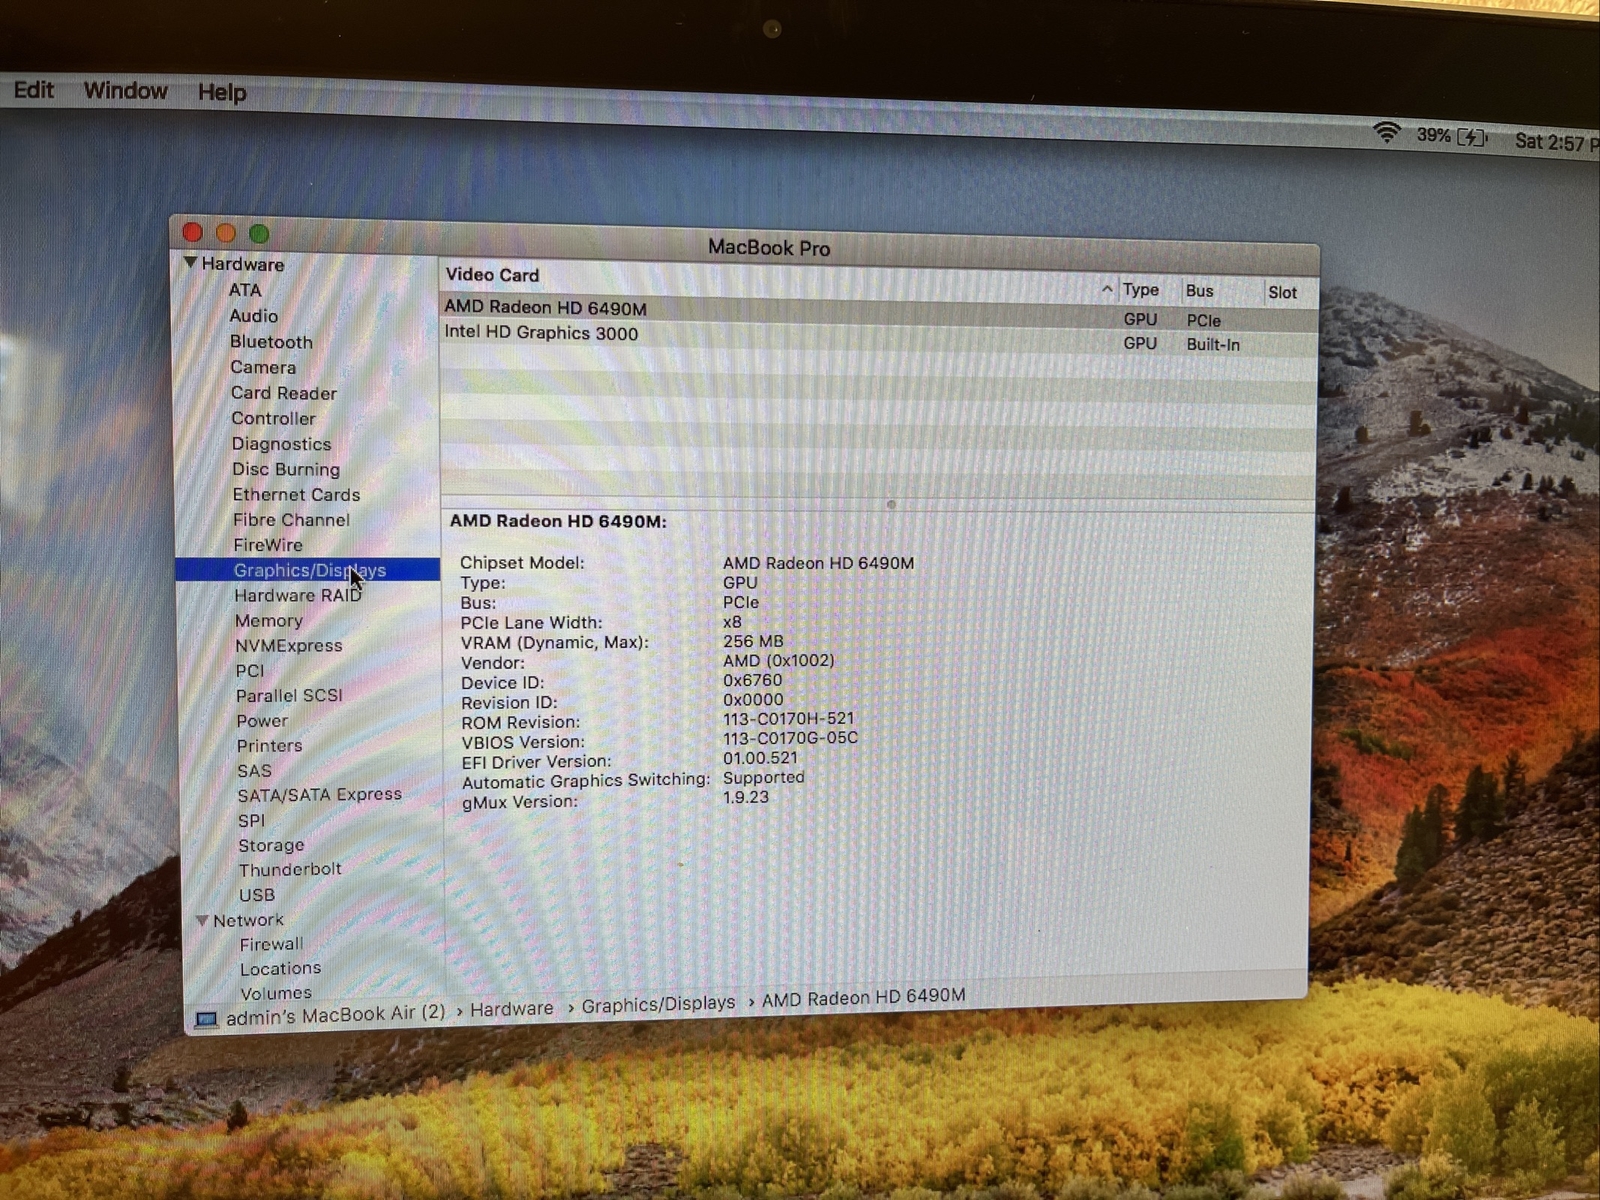Open the Help menu

click(221, 93)
